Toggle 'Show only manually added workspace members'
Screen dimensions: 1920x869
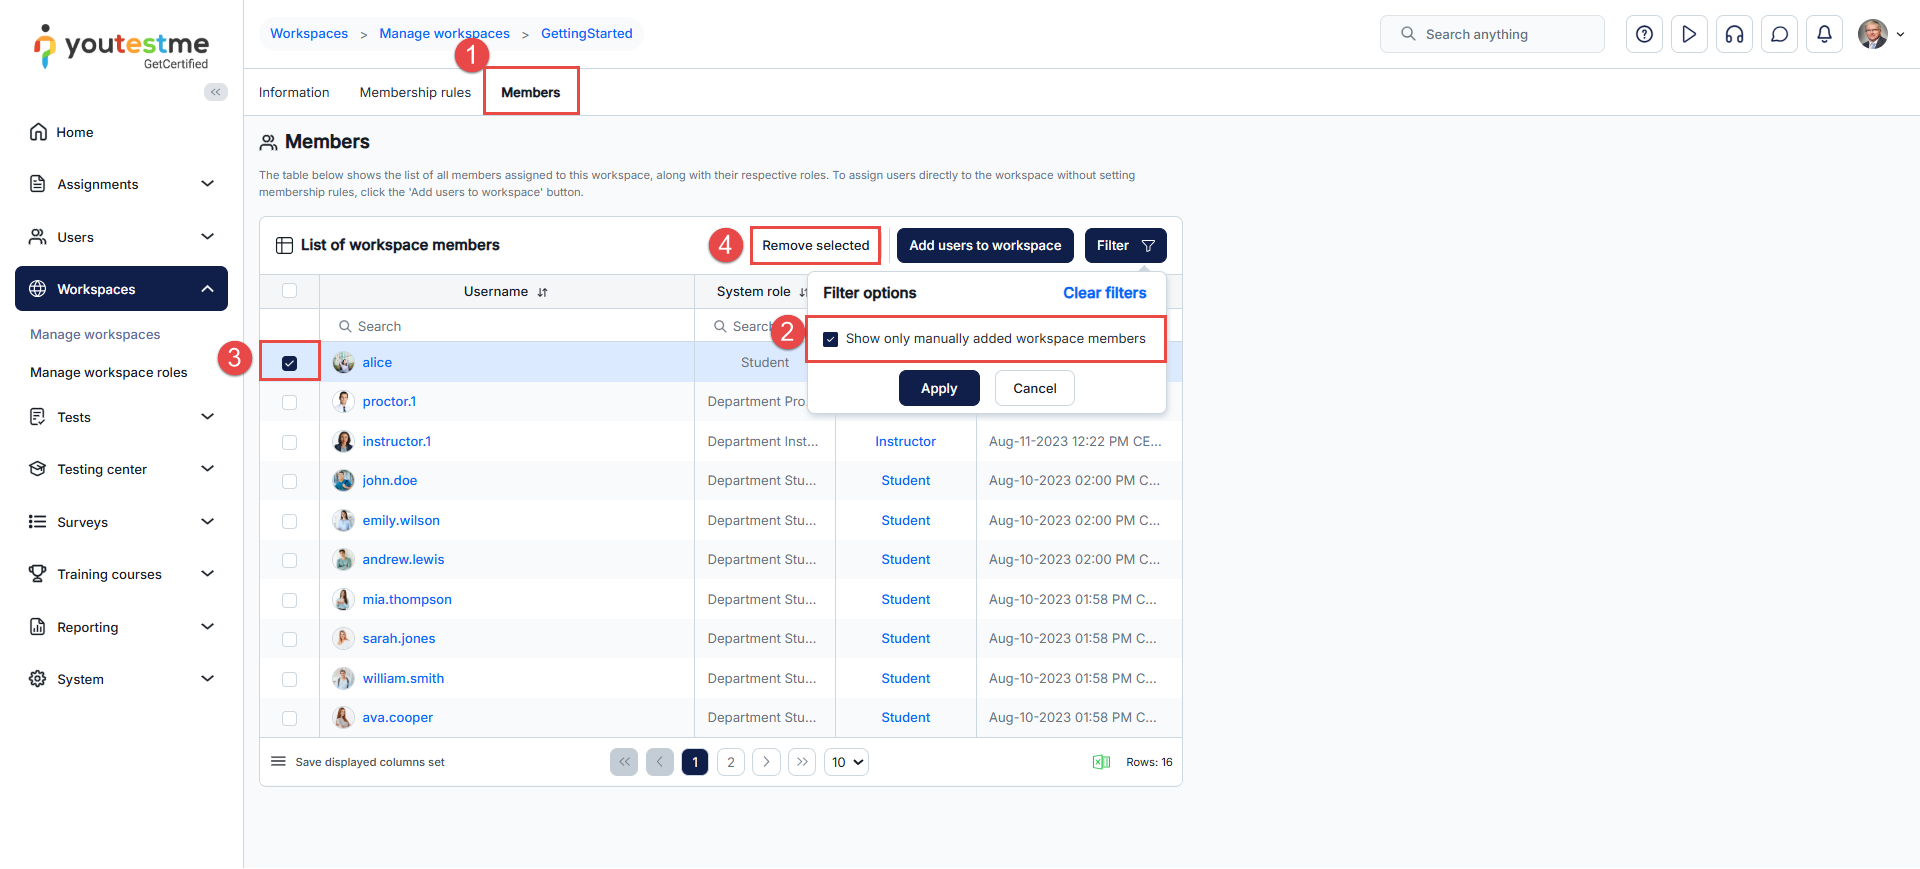pyautogui.click(x=830, y=339)
